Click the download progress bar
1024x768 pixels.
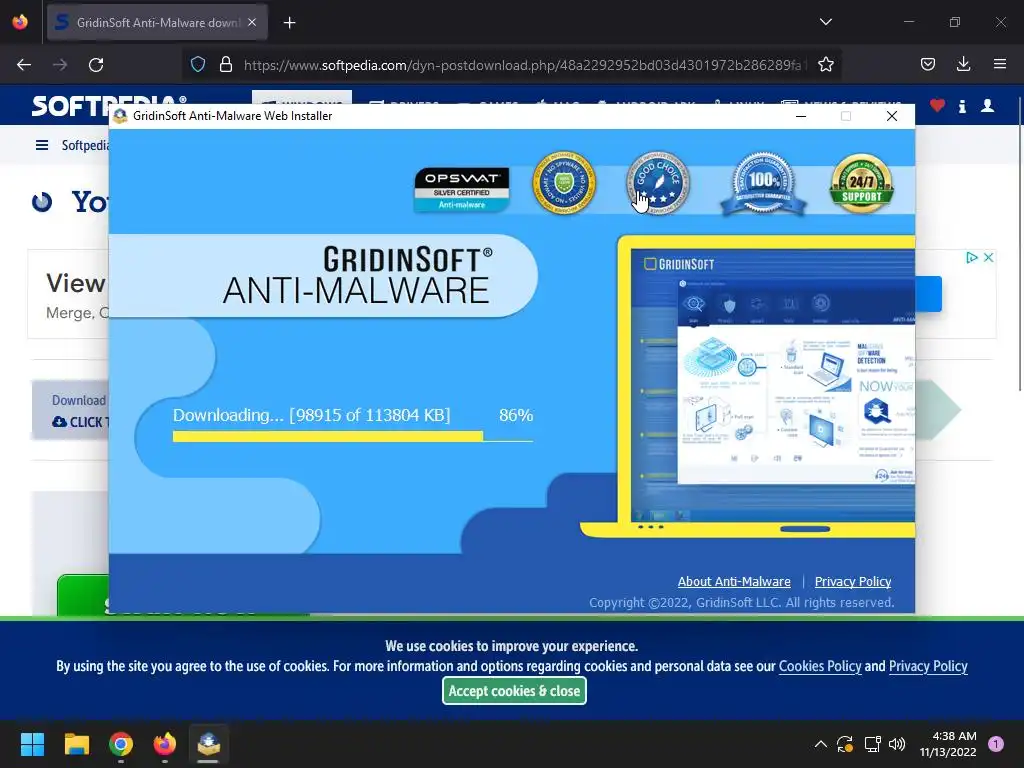click(x=353, y=436)
